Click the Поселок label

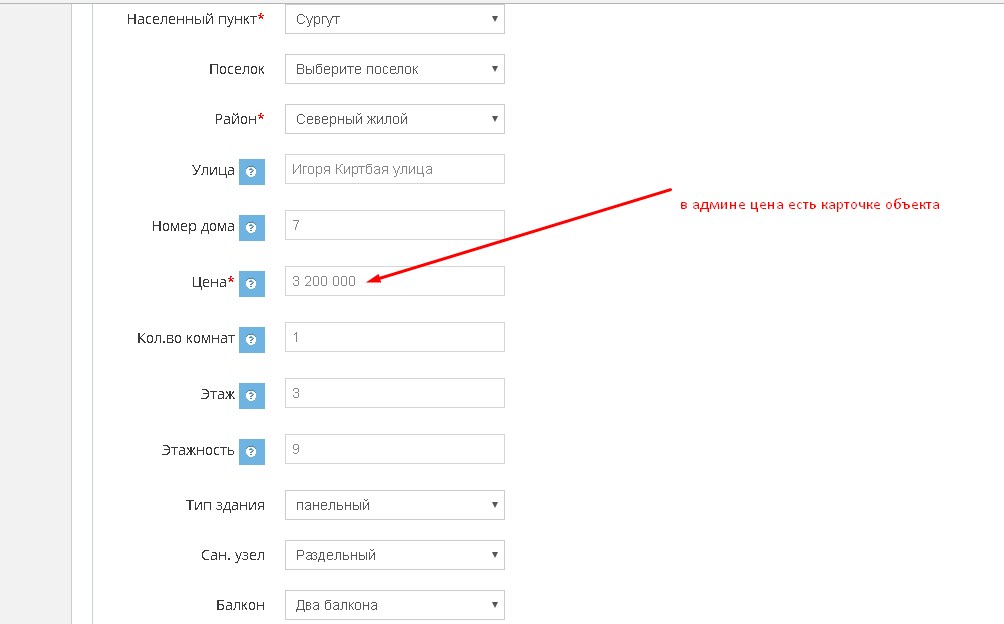click(x=236, y=69)
